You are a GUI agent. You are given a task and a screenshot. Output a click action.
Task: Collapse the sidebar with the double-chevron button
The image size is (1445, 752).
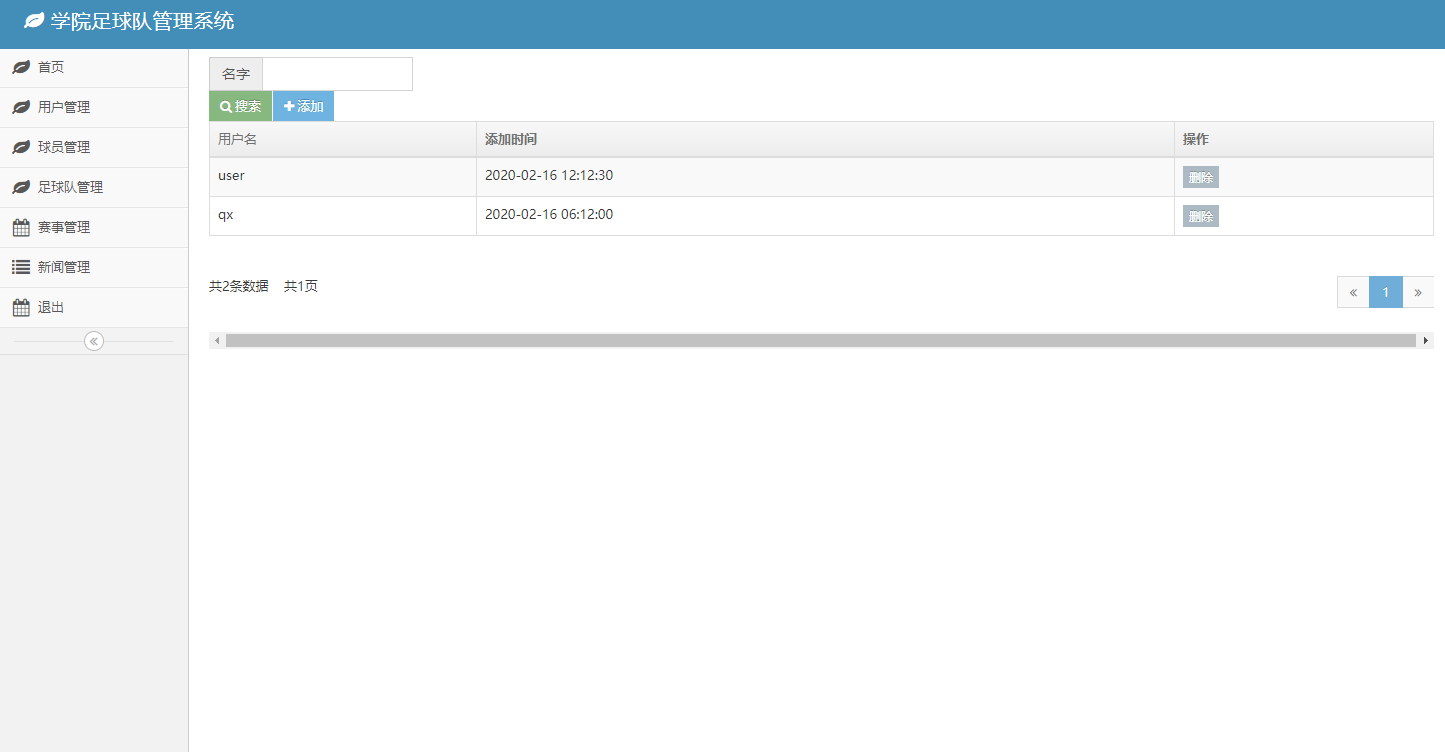tap(94, 341)
